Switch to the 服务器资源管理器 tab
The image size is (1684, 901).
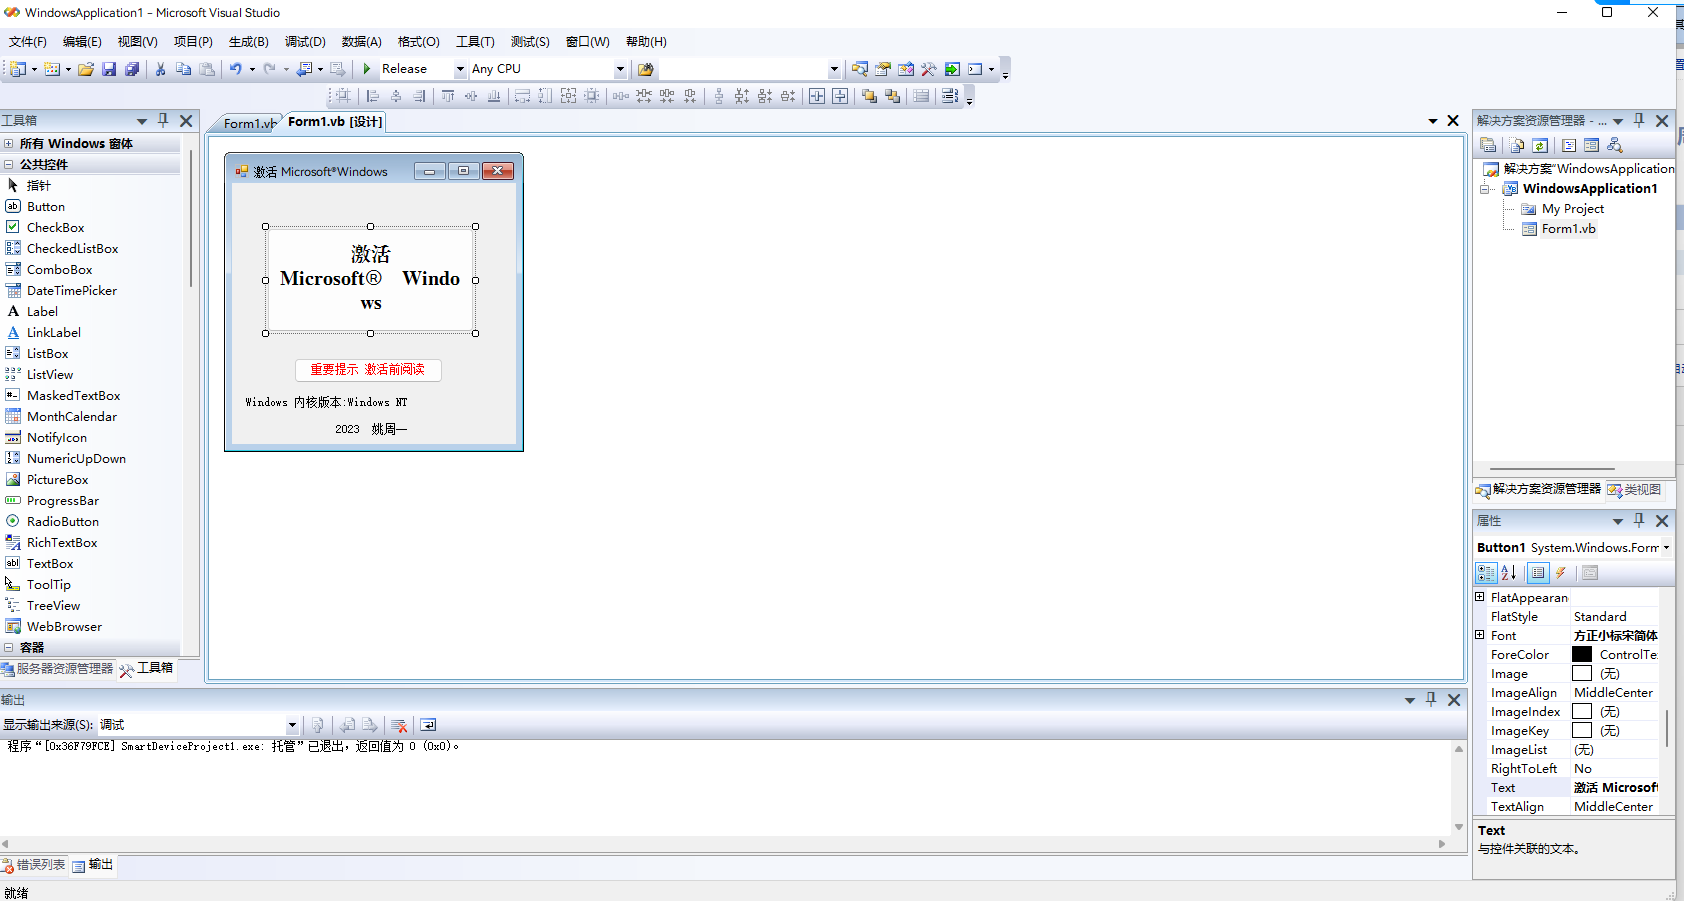click(58, 669)
